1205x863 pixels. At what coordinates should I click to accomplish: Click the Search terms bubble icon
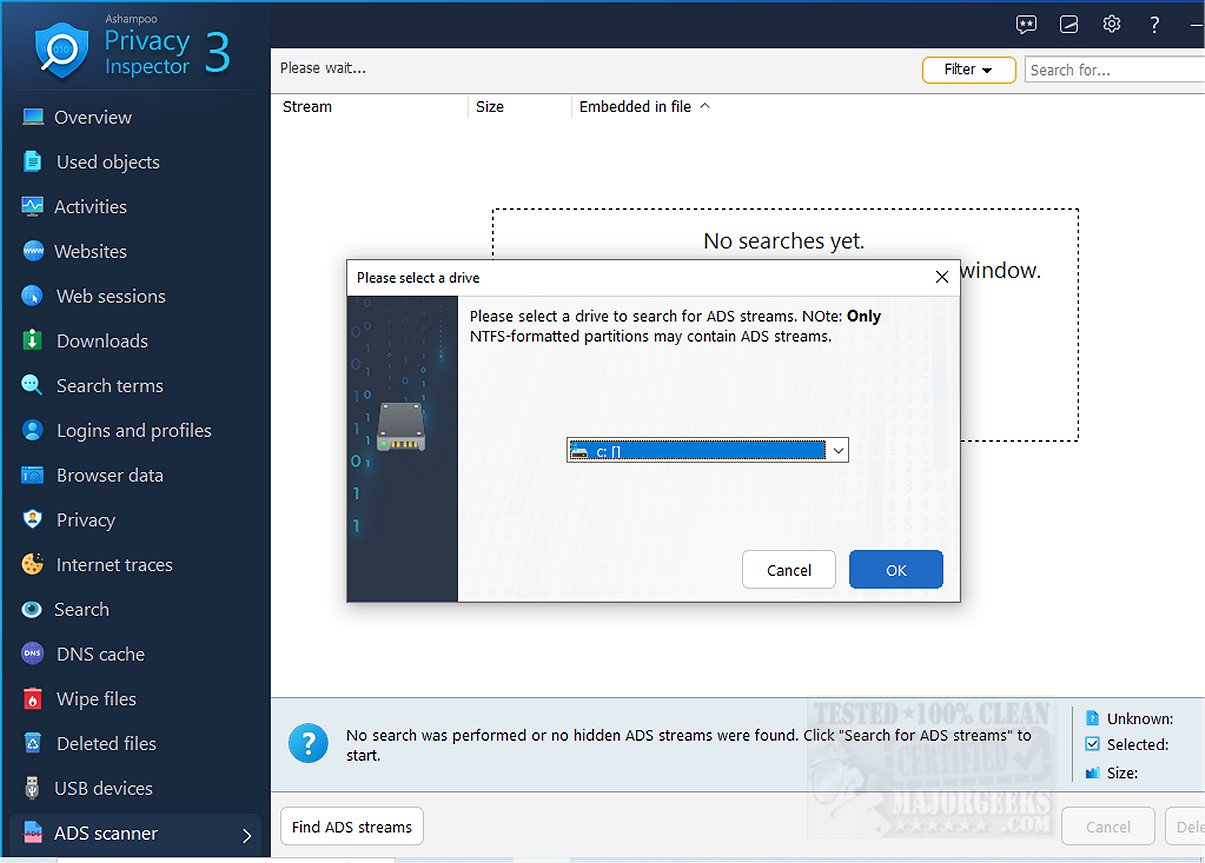pyautogui.click(x=33, y=385)
